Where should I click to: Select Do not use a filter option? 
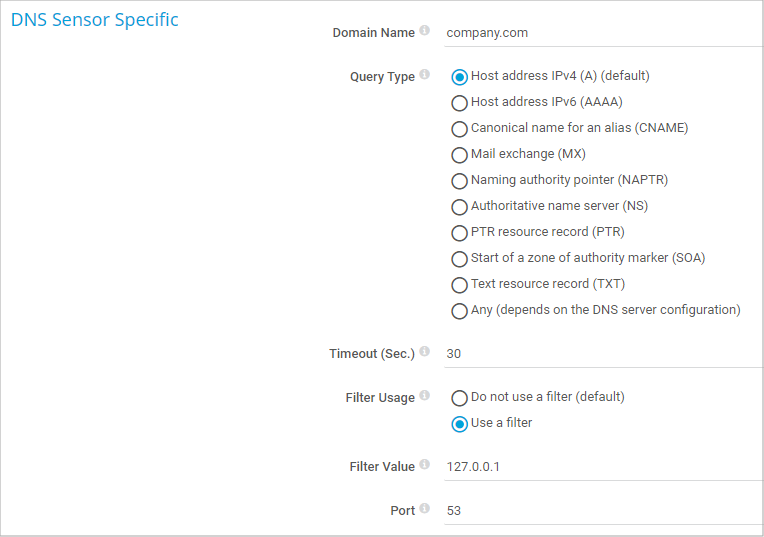click(460, 397)
